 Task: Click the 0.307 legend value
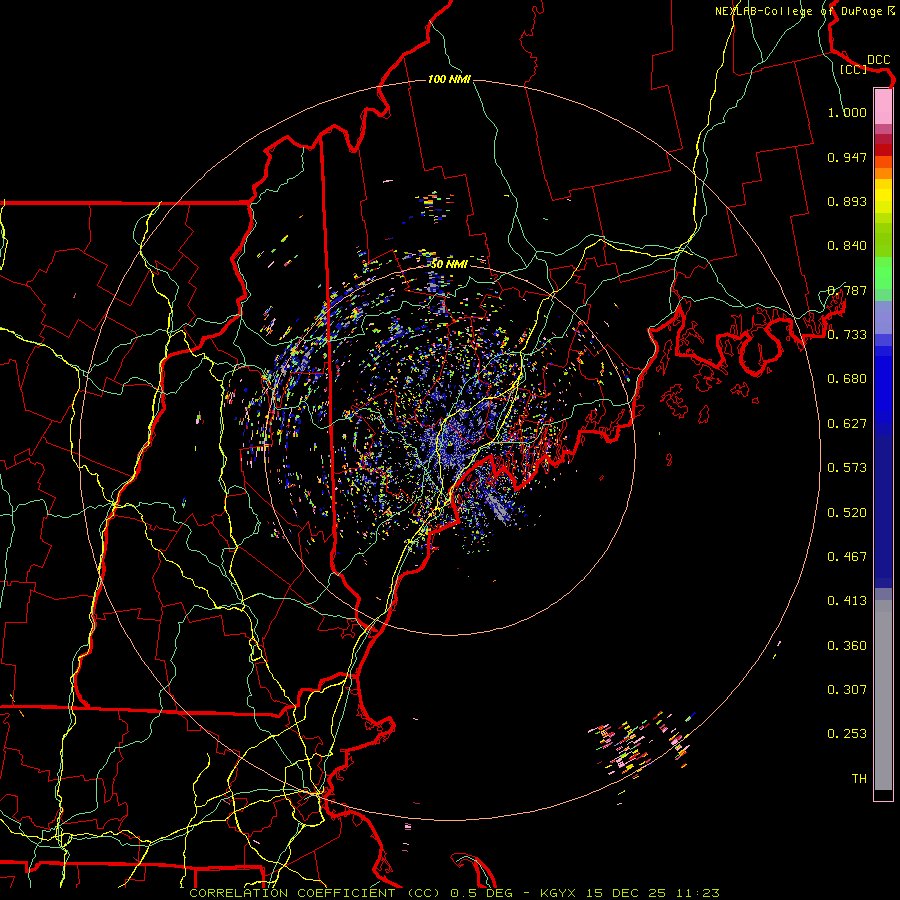pos(847,690)
